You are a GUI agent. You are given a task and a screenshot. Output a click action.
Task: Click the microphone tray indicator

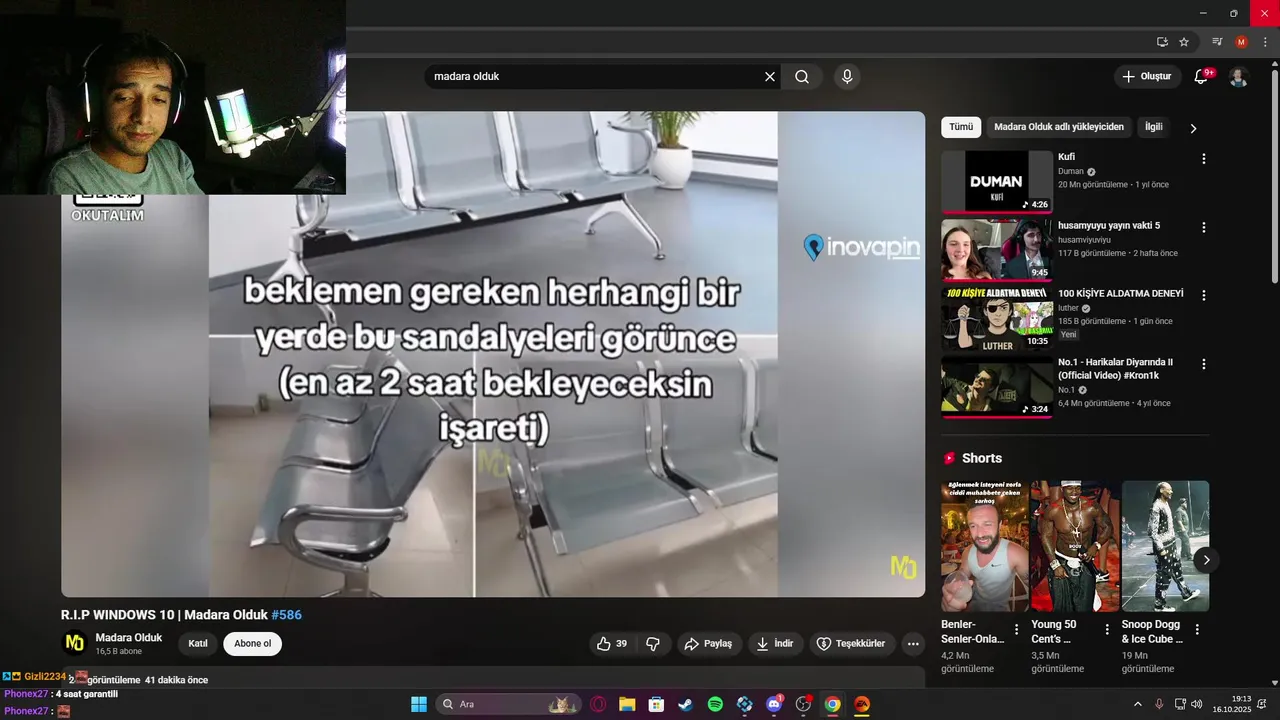1159,704
